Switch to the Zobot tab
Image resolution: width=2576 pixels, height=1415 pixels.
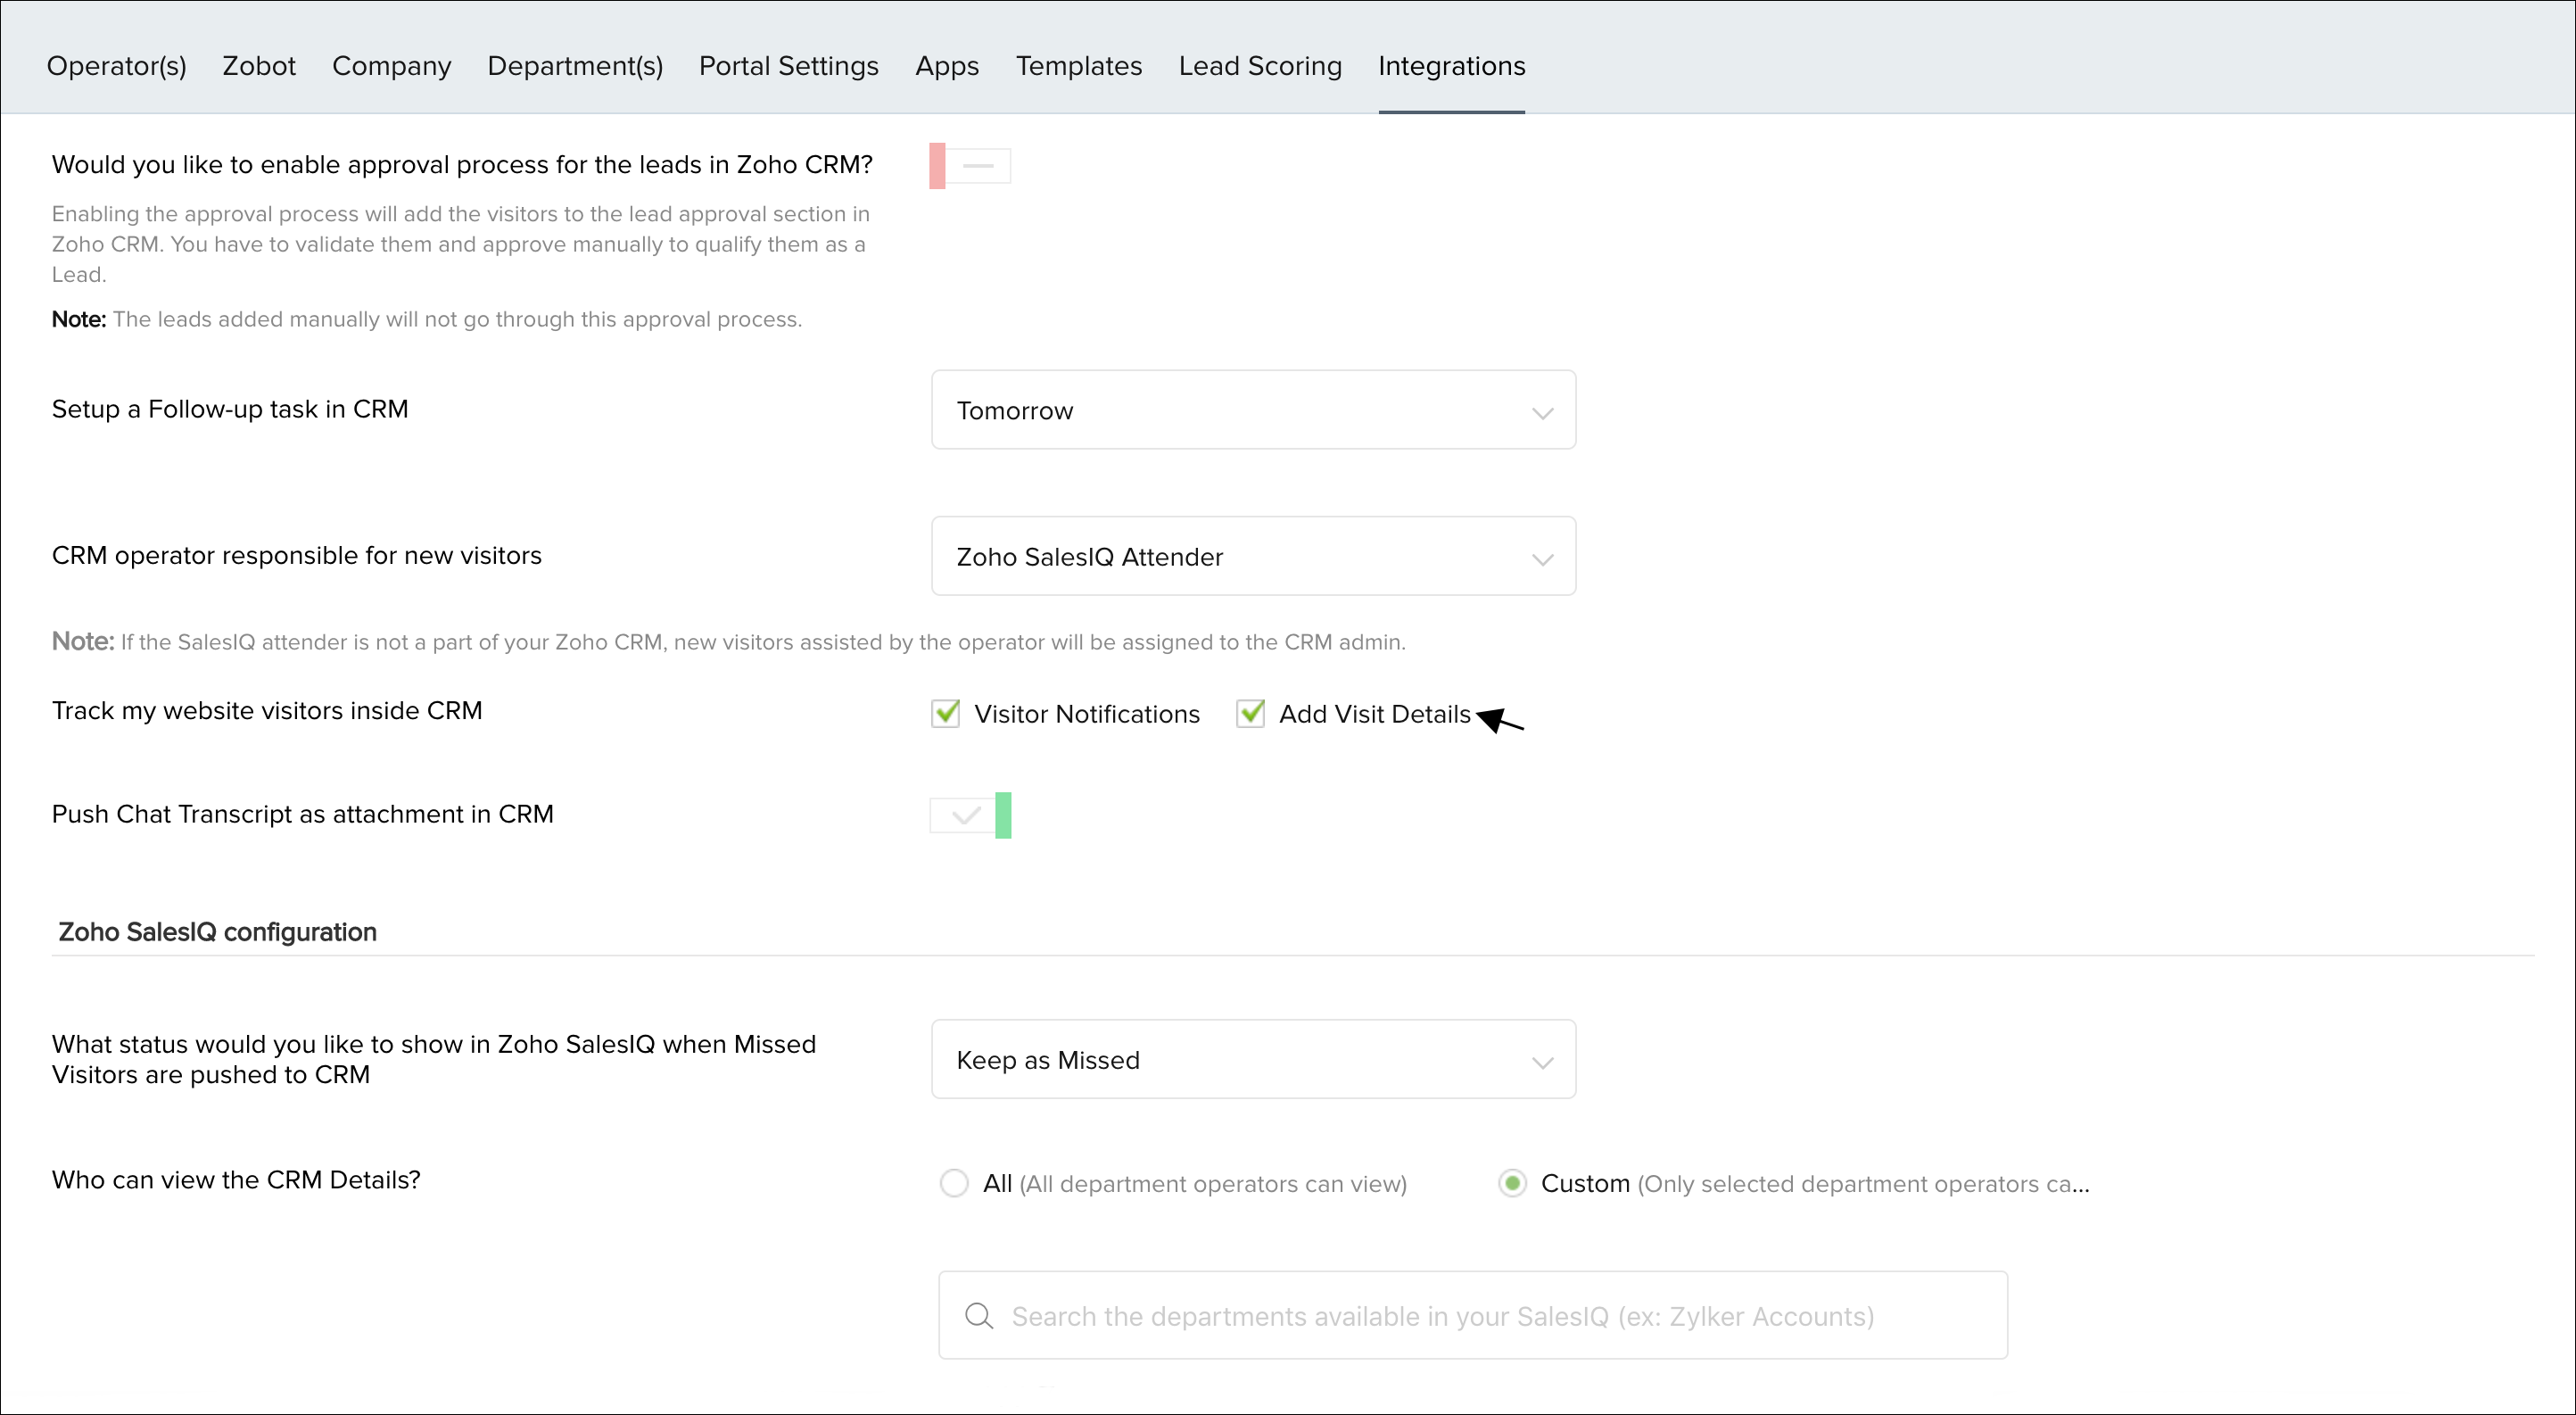(x=259, y=66)
